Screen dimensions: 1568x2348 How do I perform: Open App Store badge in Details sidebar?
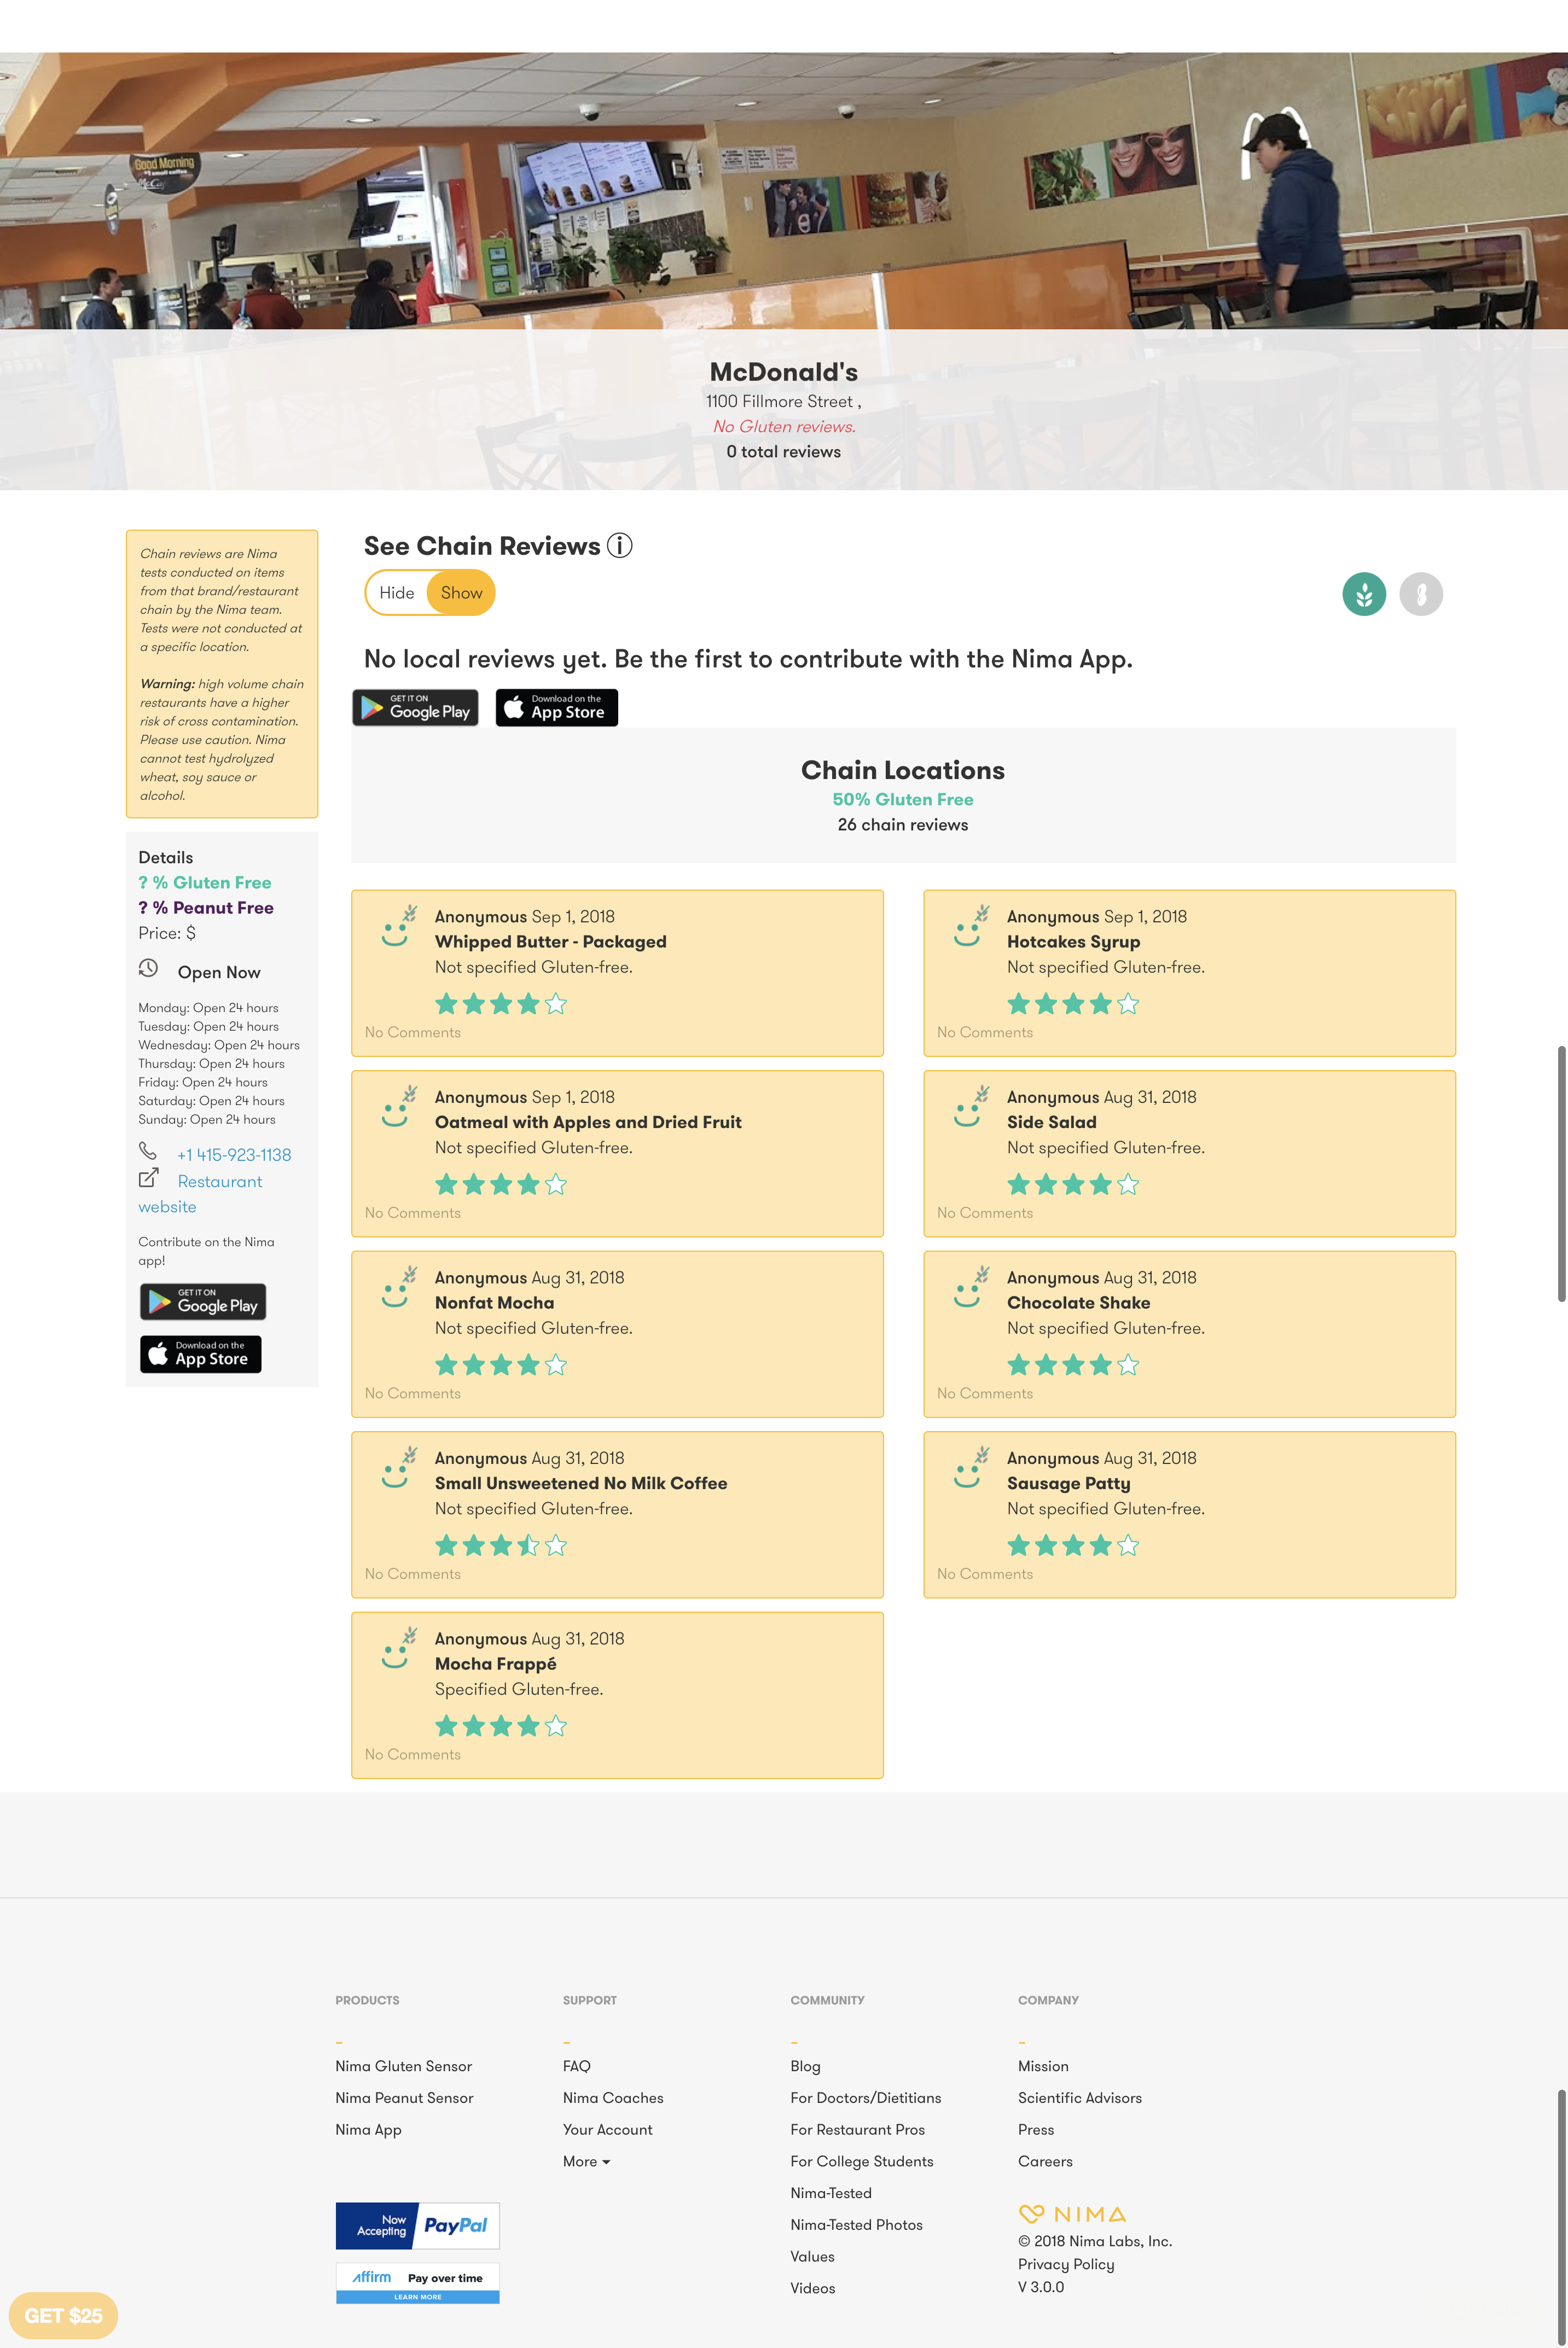pos(201,1354)
